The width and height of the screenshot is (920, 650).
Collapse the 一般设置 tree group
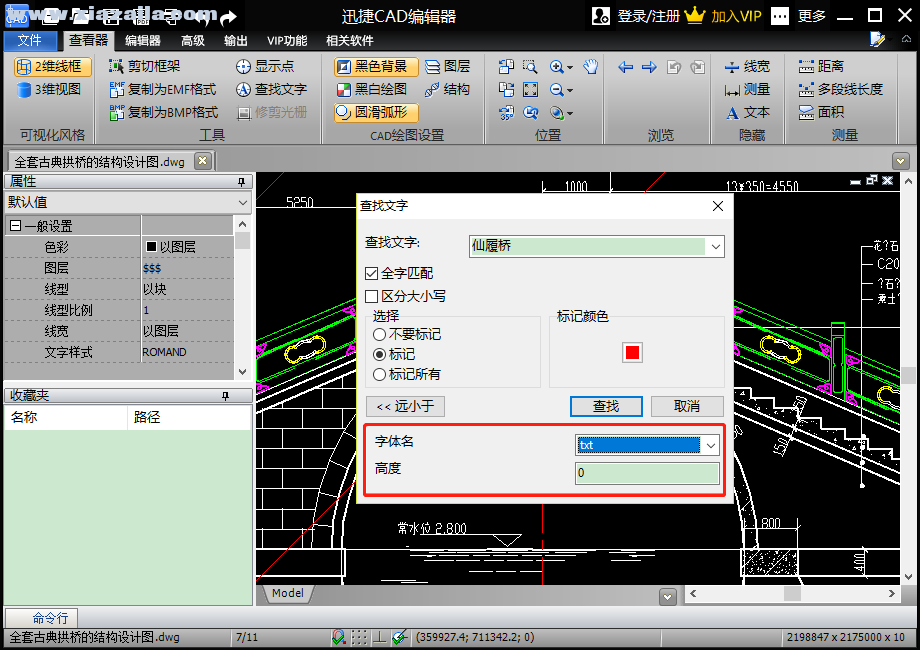pos(16,226)
